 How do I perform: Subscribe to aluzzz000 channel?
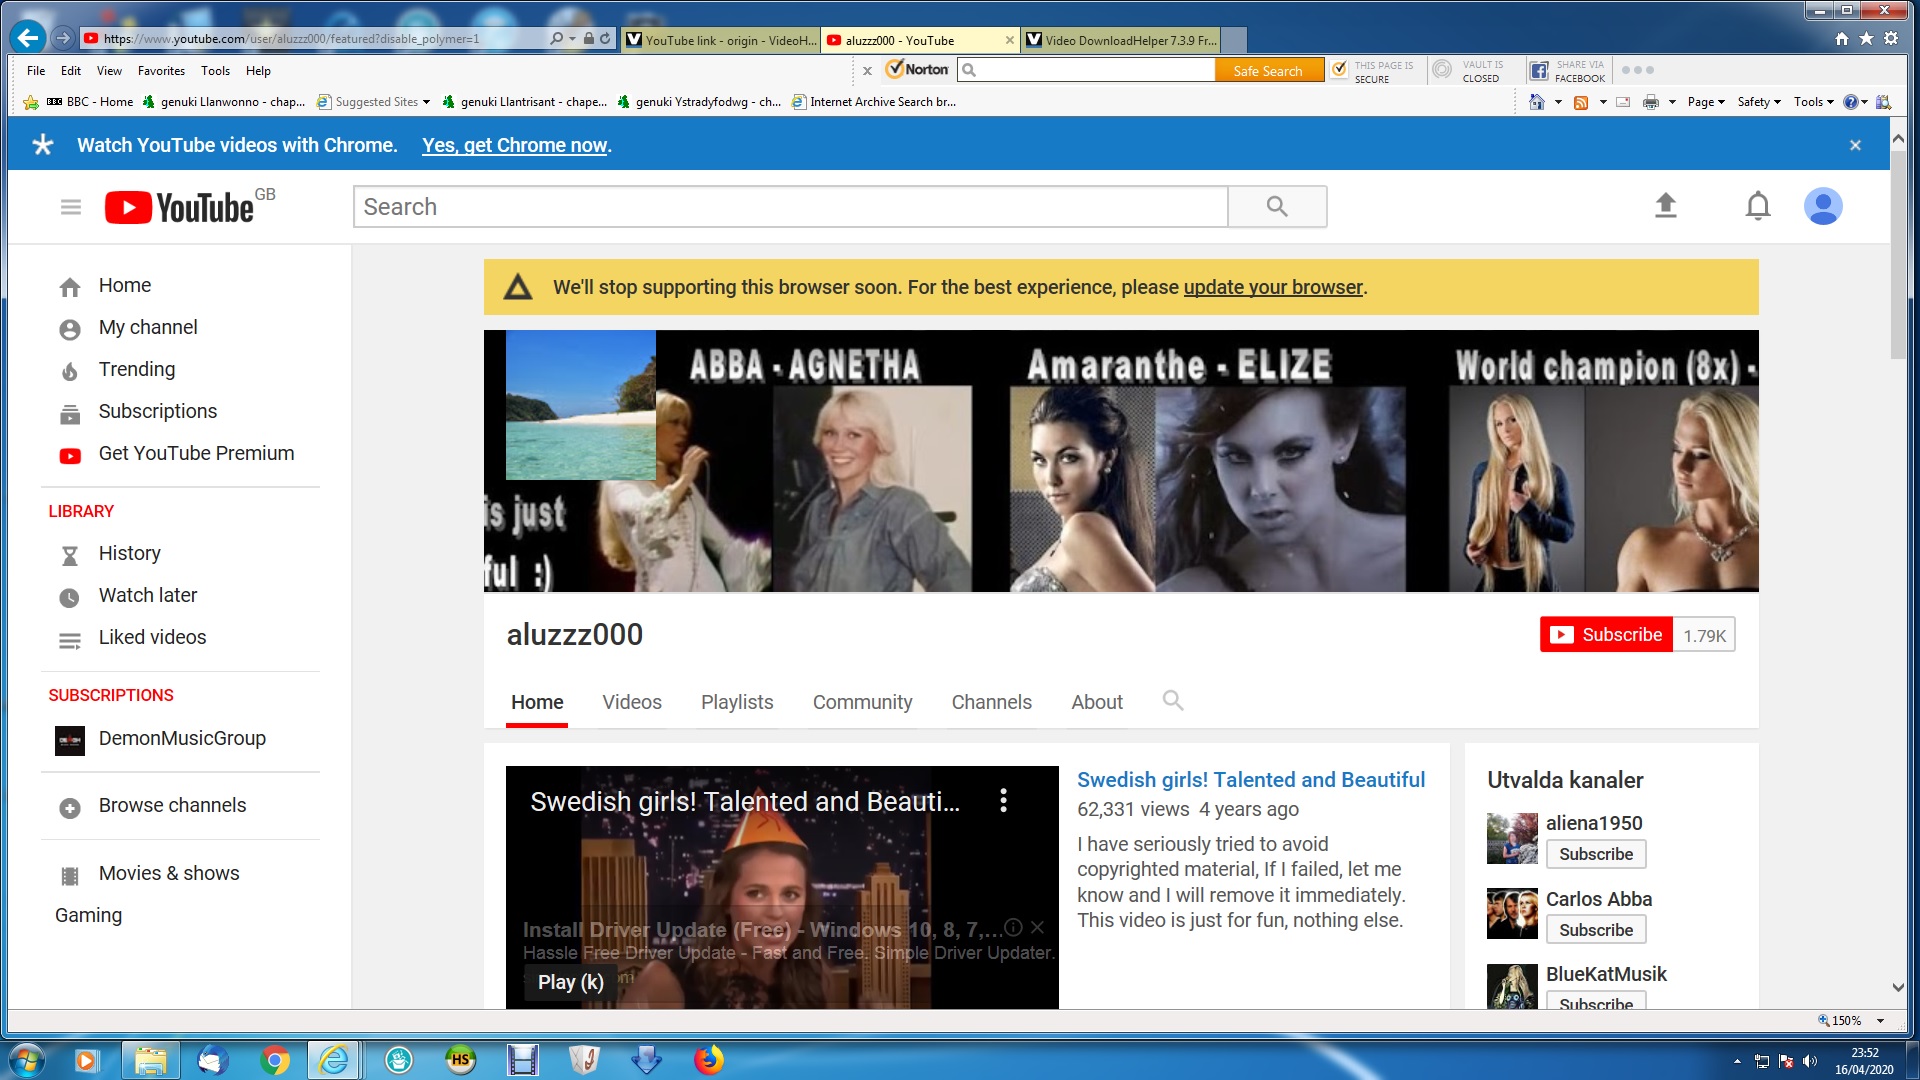click(1606, 635)
